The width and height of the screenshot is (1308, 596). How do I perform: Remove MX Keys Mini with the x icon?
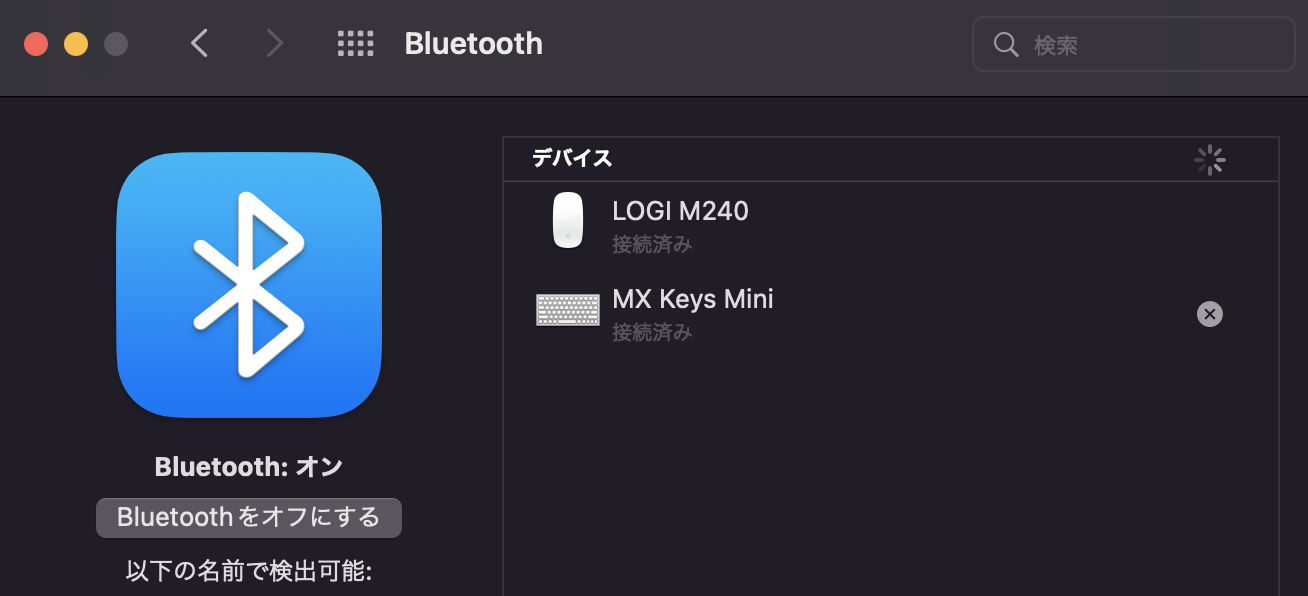pyautogui.click(x=1210, y=314)
